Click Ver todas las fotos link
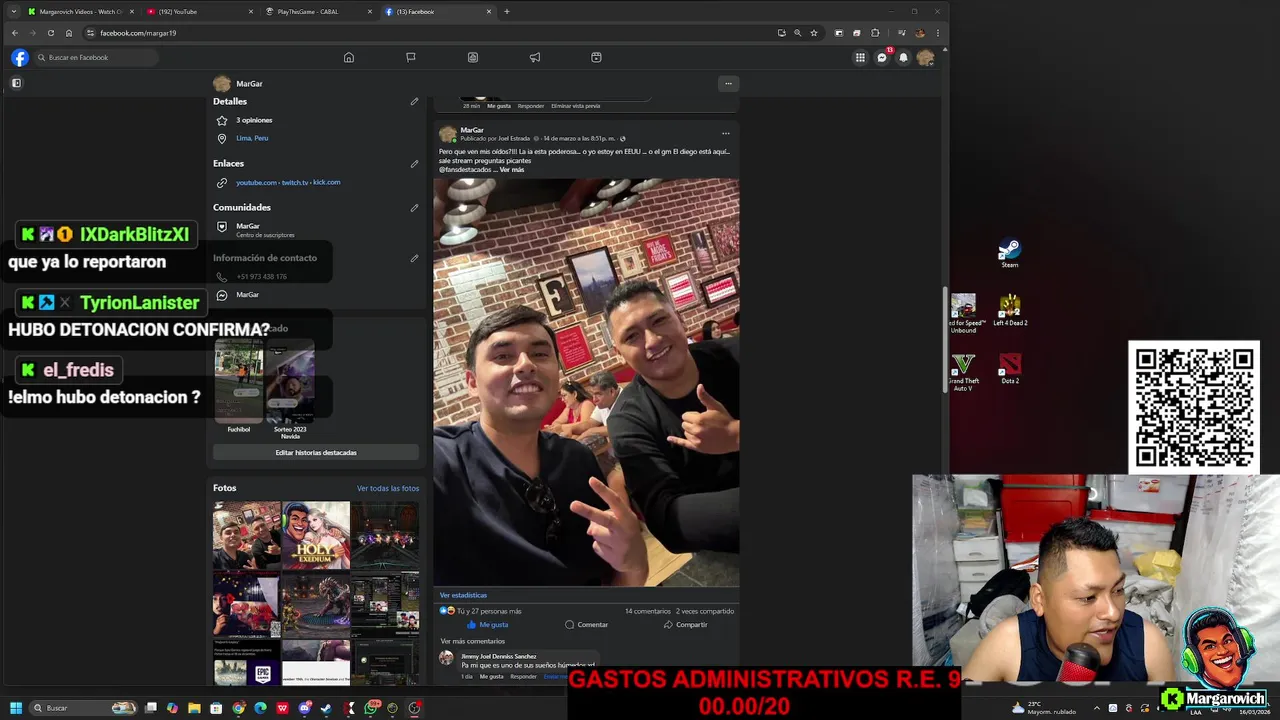 (388, 488)
